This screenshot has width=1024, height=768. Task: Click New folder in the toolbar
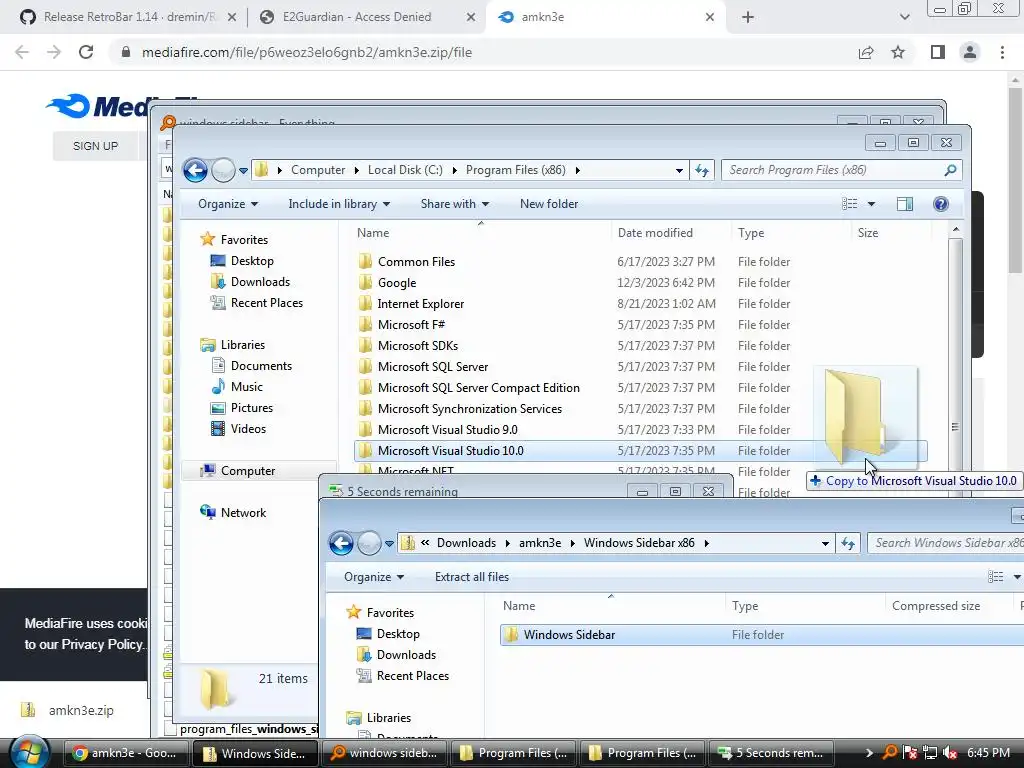[x=549, y=204]
